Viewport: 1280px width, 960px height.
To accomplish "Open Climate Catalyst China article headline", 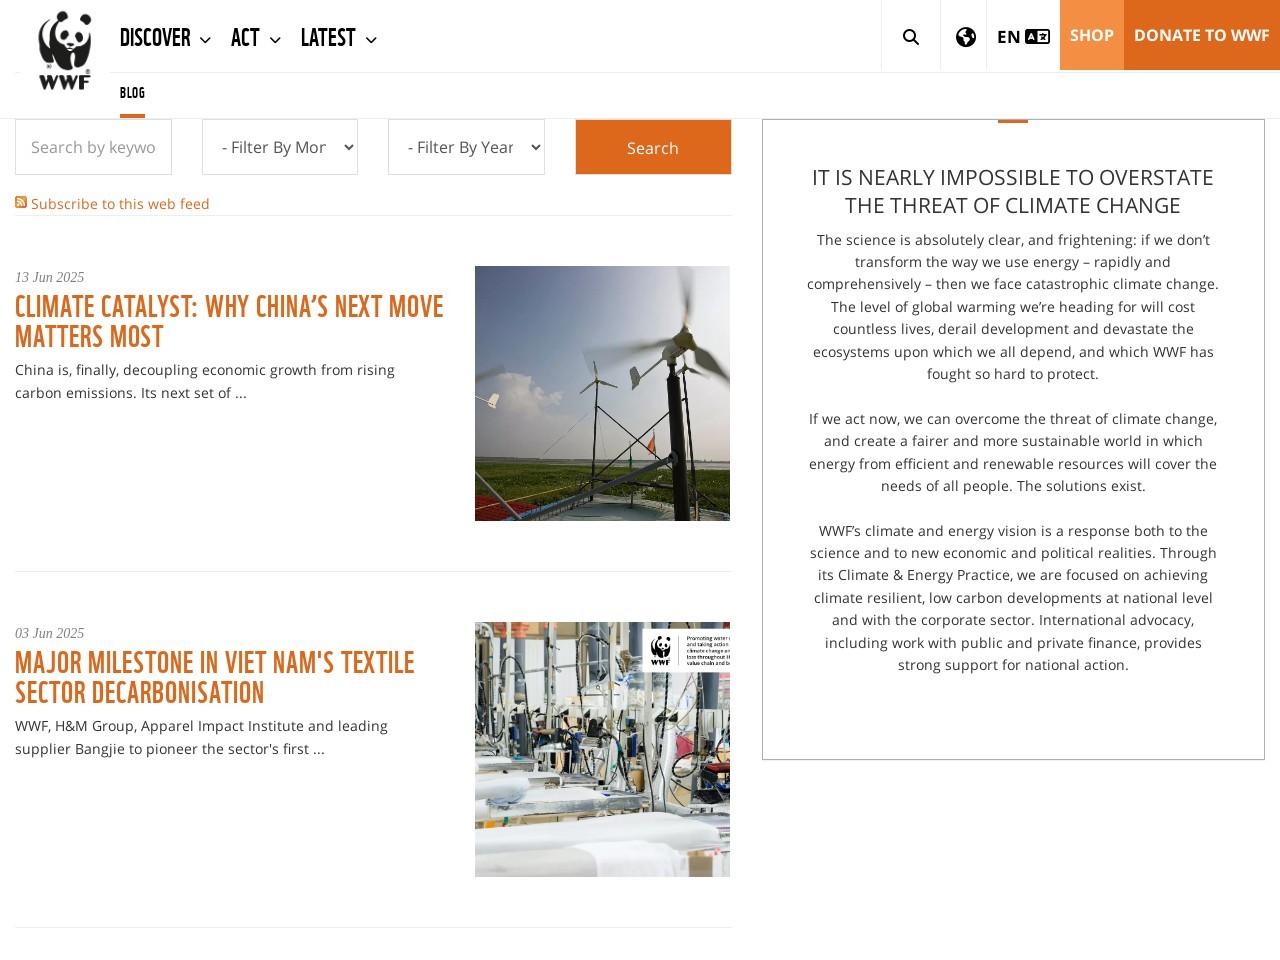I will point(229,321).
